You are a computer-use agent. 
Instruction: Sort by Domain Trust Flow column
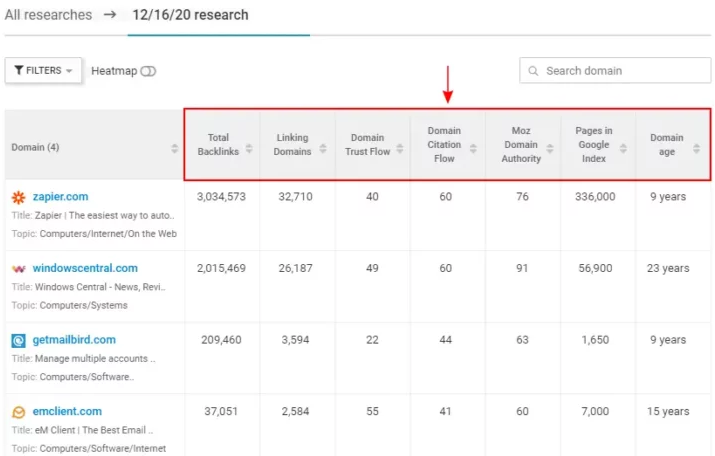pos(400,150)
